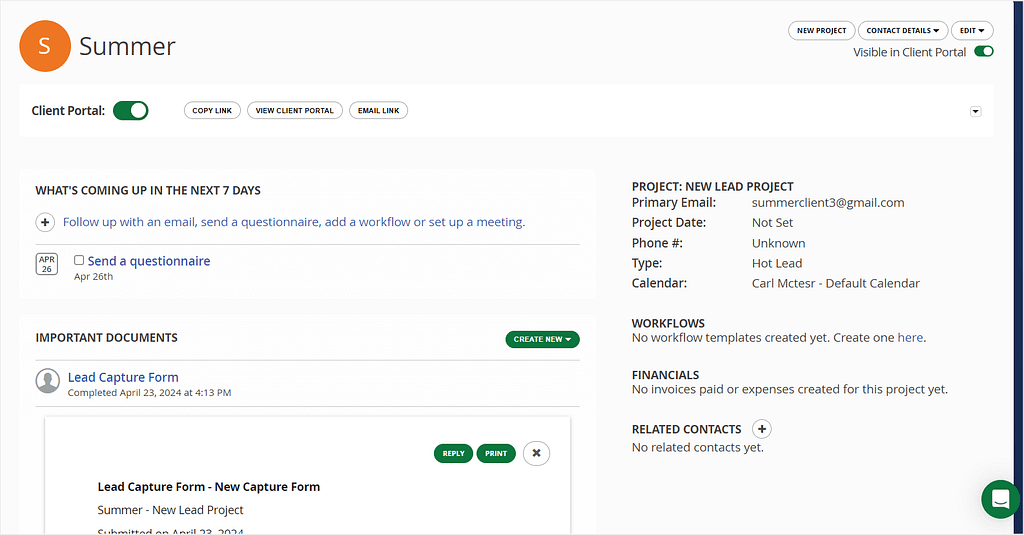Click the plus icon to add follow-up
Image resolution: width=1024 pixels, height=535 pixels.
[45, 222]
